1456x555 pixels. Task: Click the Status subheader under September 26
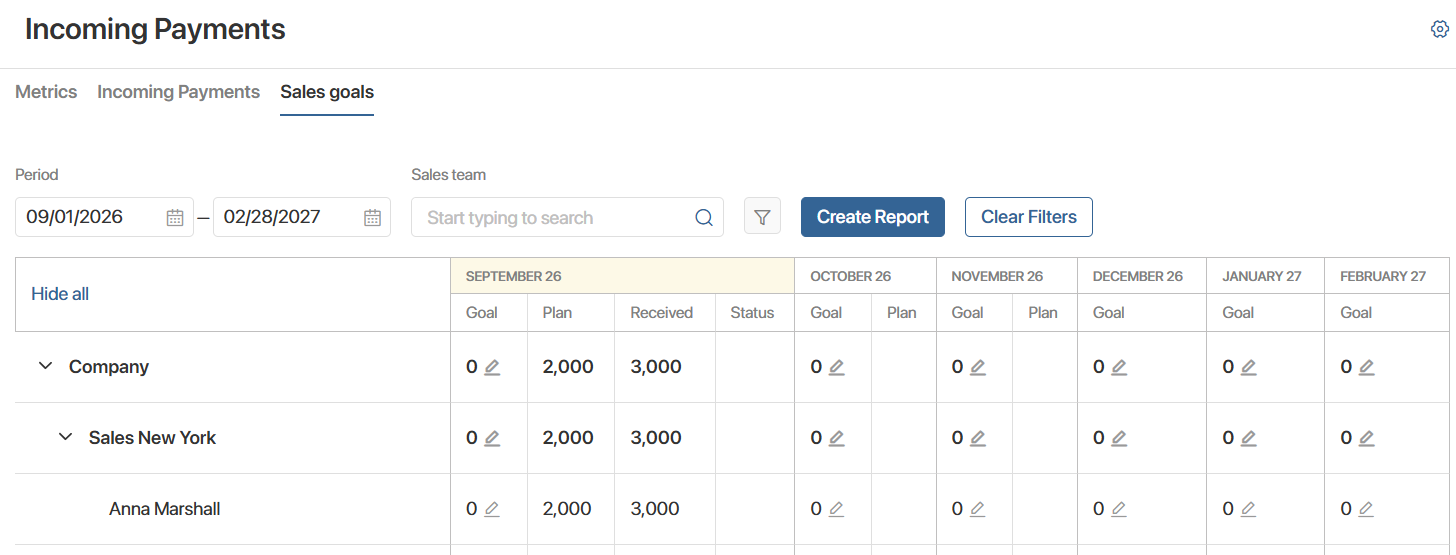[x=752, y=313]
